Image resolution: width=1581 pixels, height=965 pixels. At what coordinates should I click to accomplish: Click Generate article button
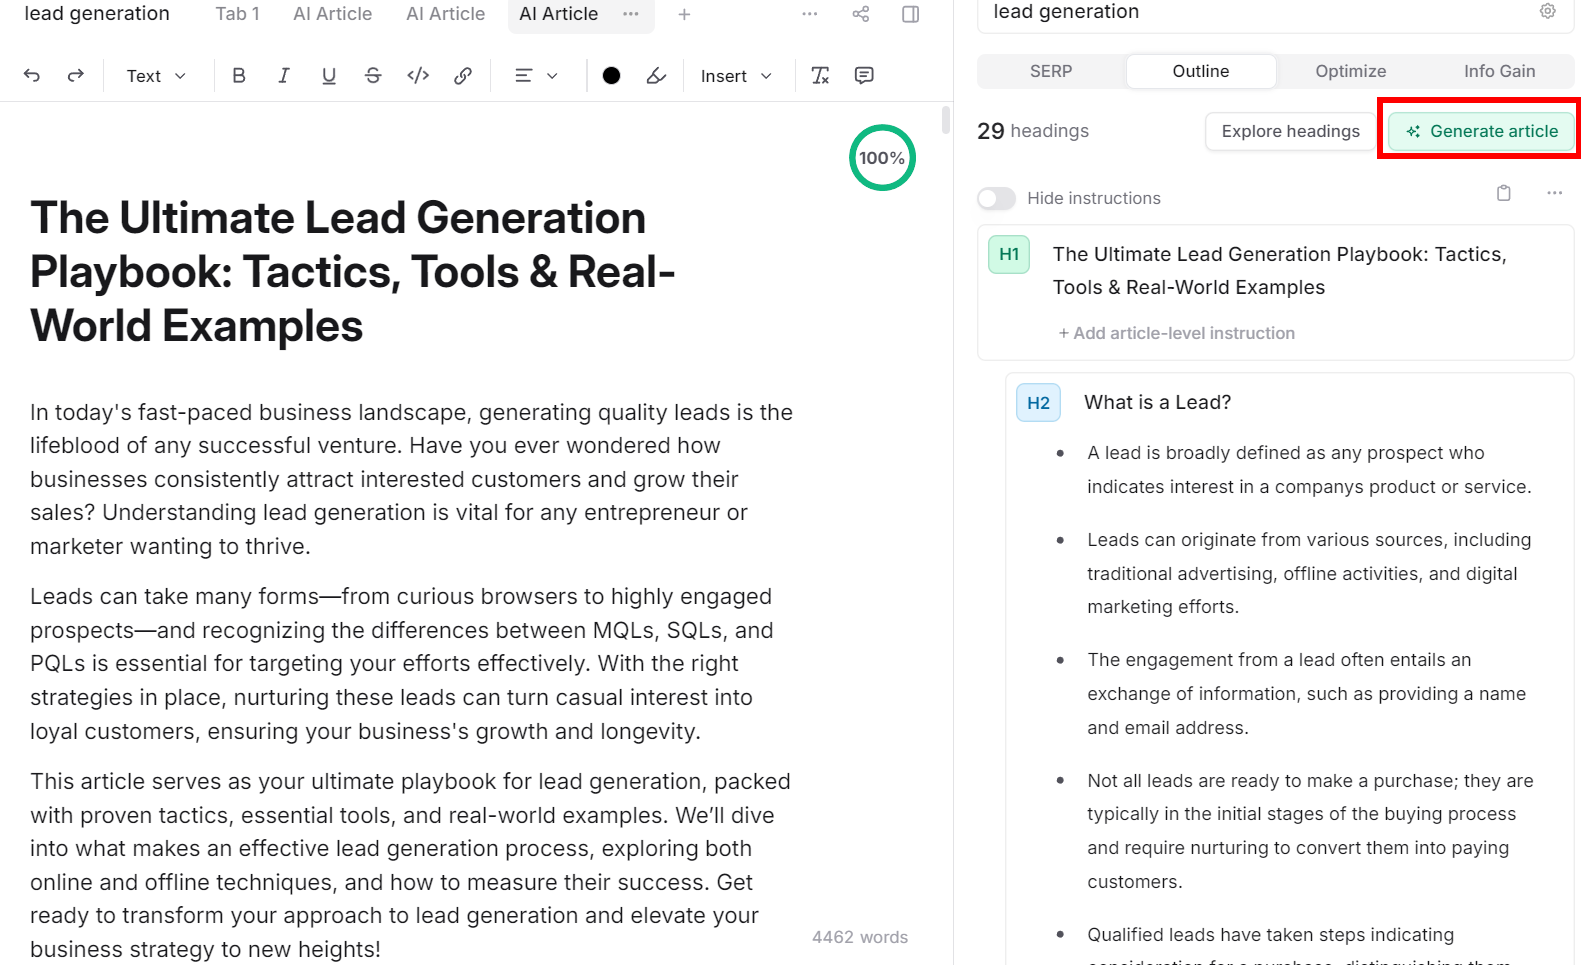pyautogui.click(x=1482, y=131)
